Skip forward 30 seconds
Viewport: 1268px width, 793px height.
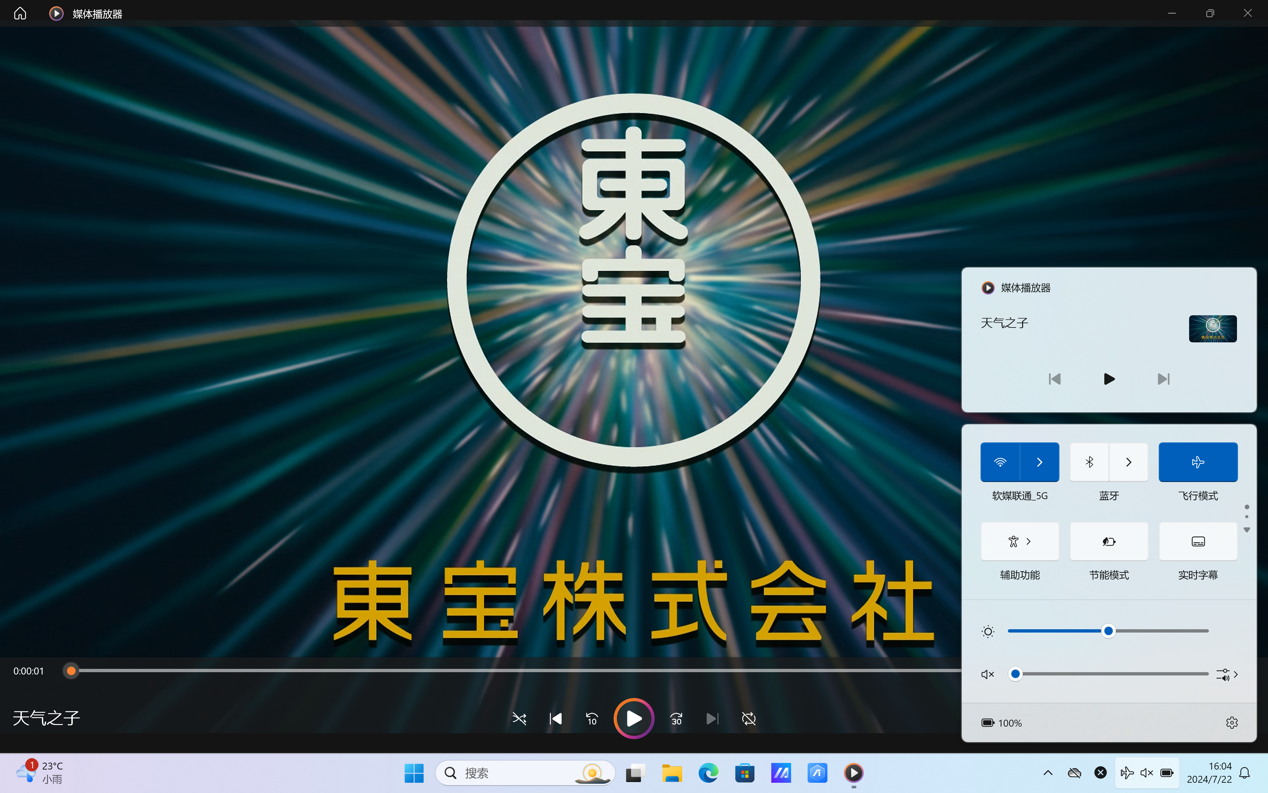(x=676, y=719)
